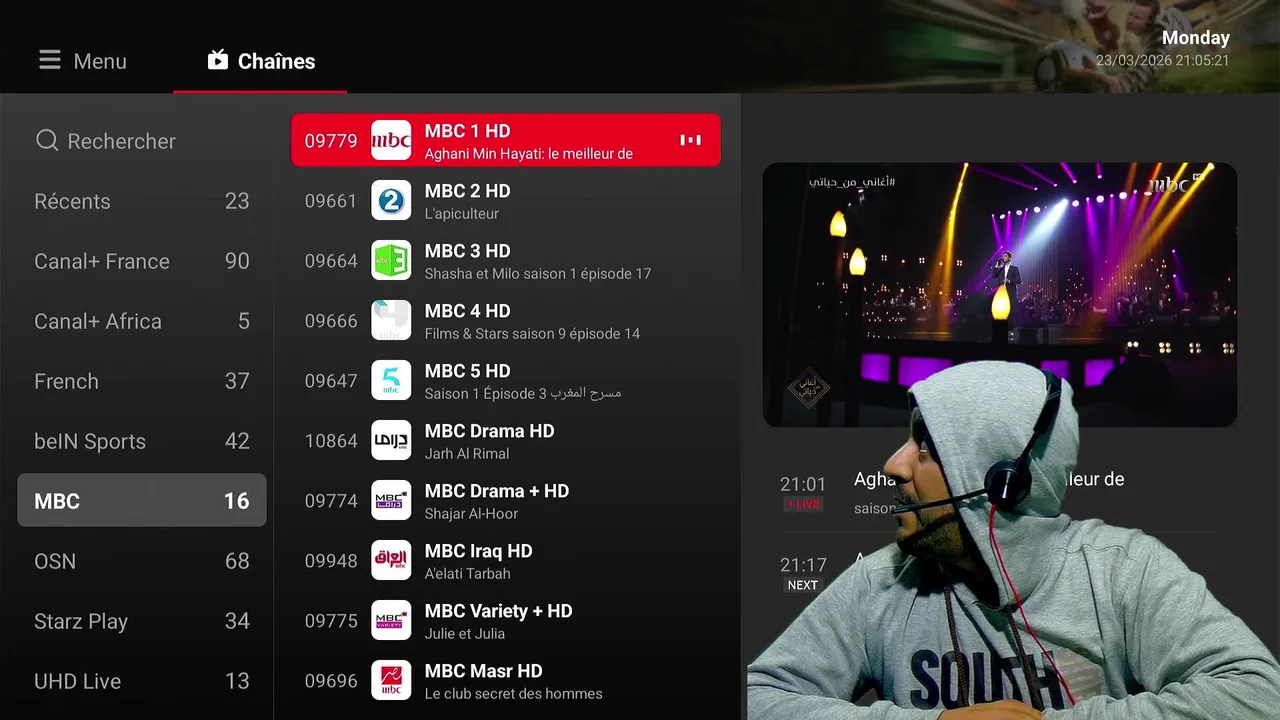Click channel number 09647
This screenshot has height=720, width=1280.
point(331,381)
